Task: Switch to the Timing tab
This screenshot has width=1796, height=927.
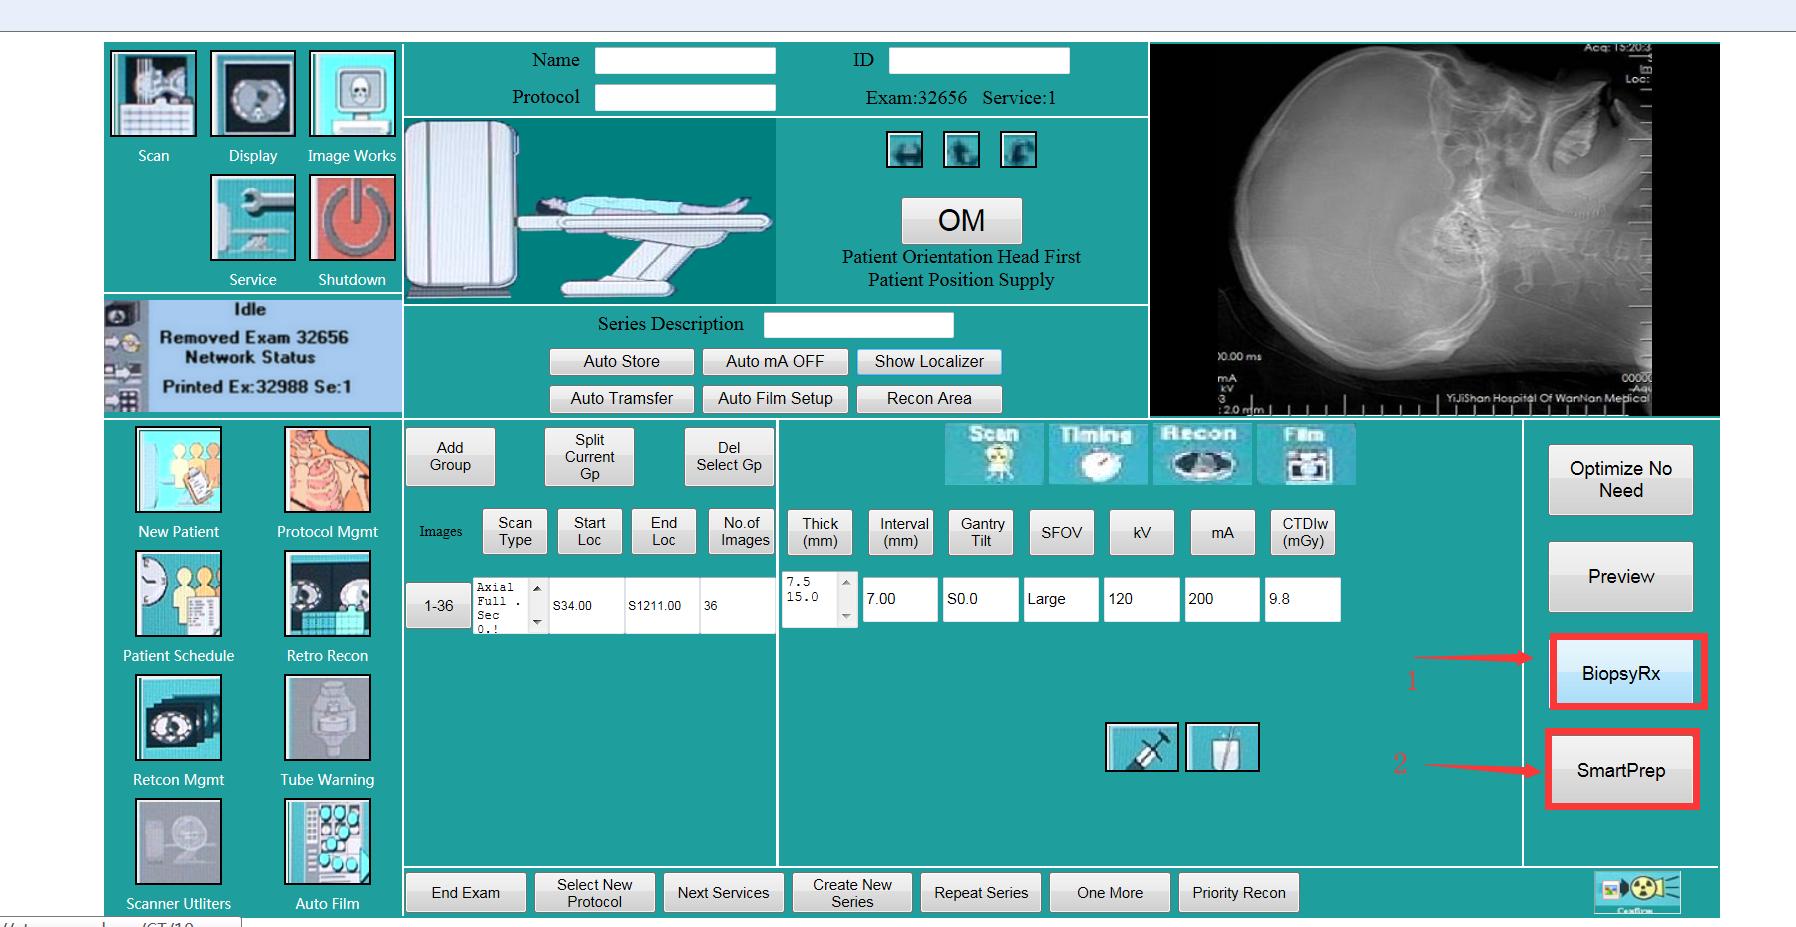Action: click(x=1096, y=454)
